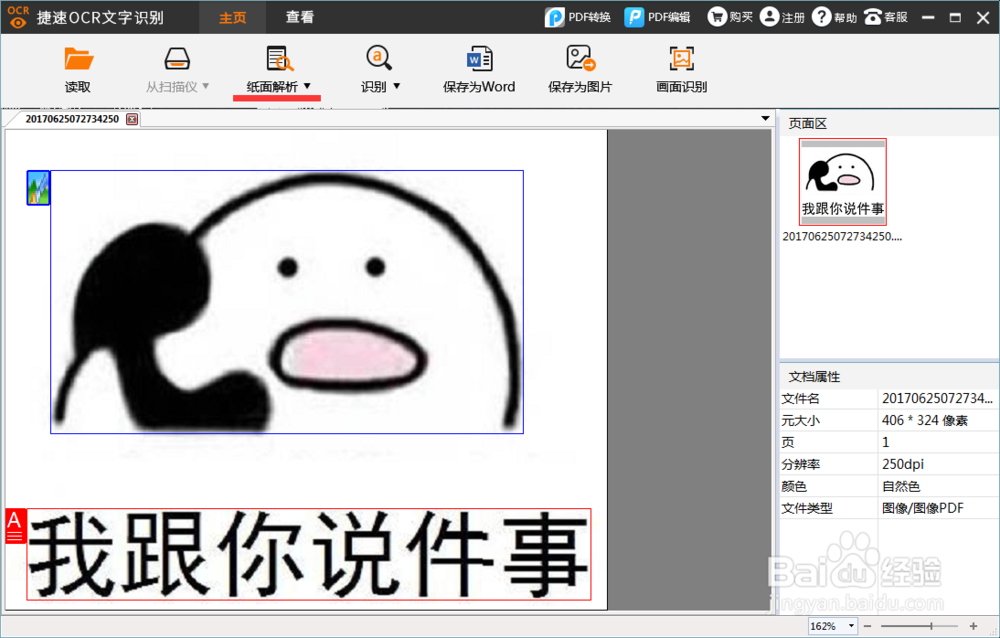Viewport: 1000px width, 638px height.
Task: Close the 20170625072734250 document tab
Action: pyautogui.click(x=132, y=119)
